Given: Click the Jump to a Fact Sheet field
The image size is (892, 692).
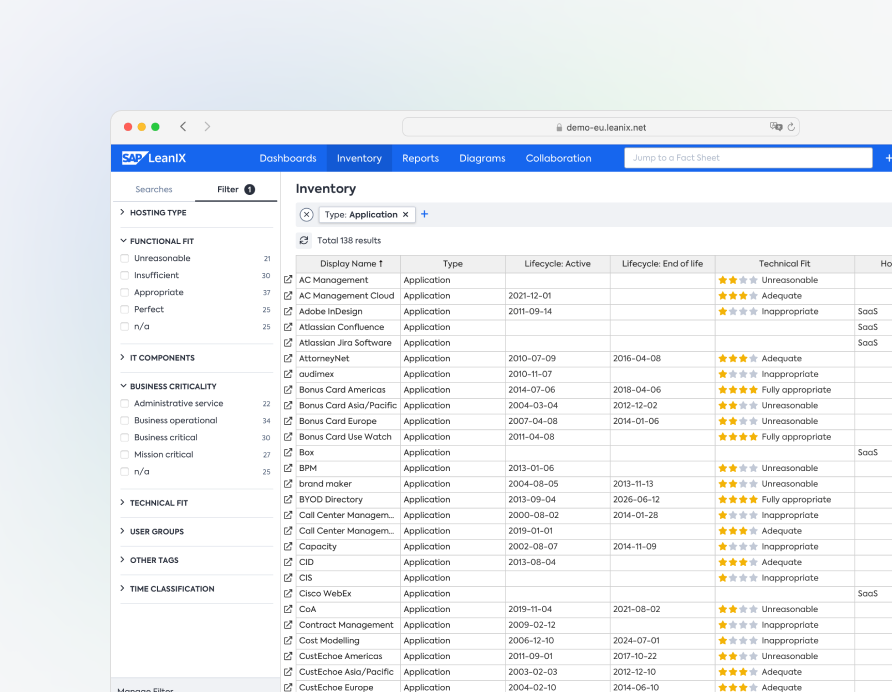Looking at the screenshot, I should 748,158.
